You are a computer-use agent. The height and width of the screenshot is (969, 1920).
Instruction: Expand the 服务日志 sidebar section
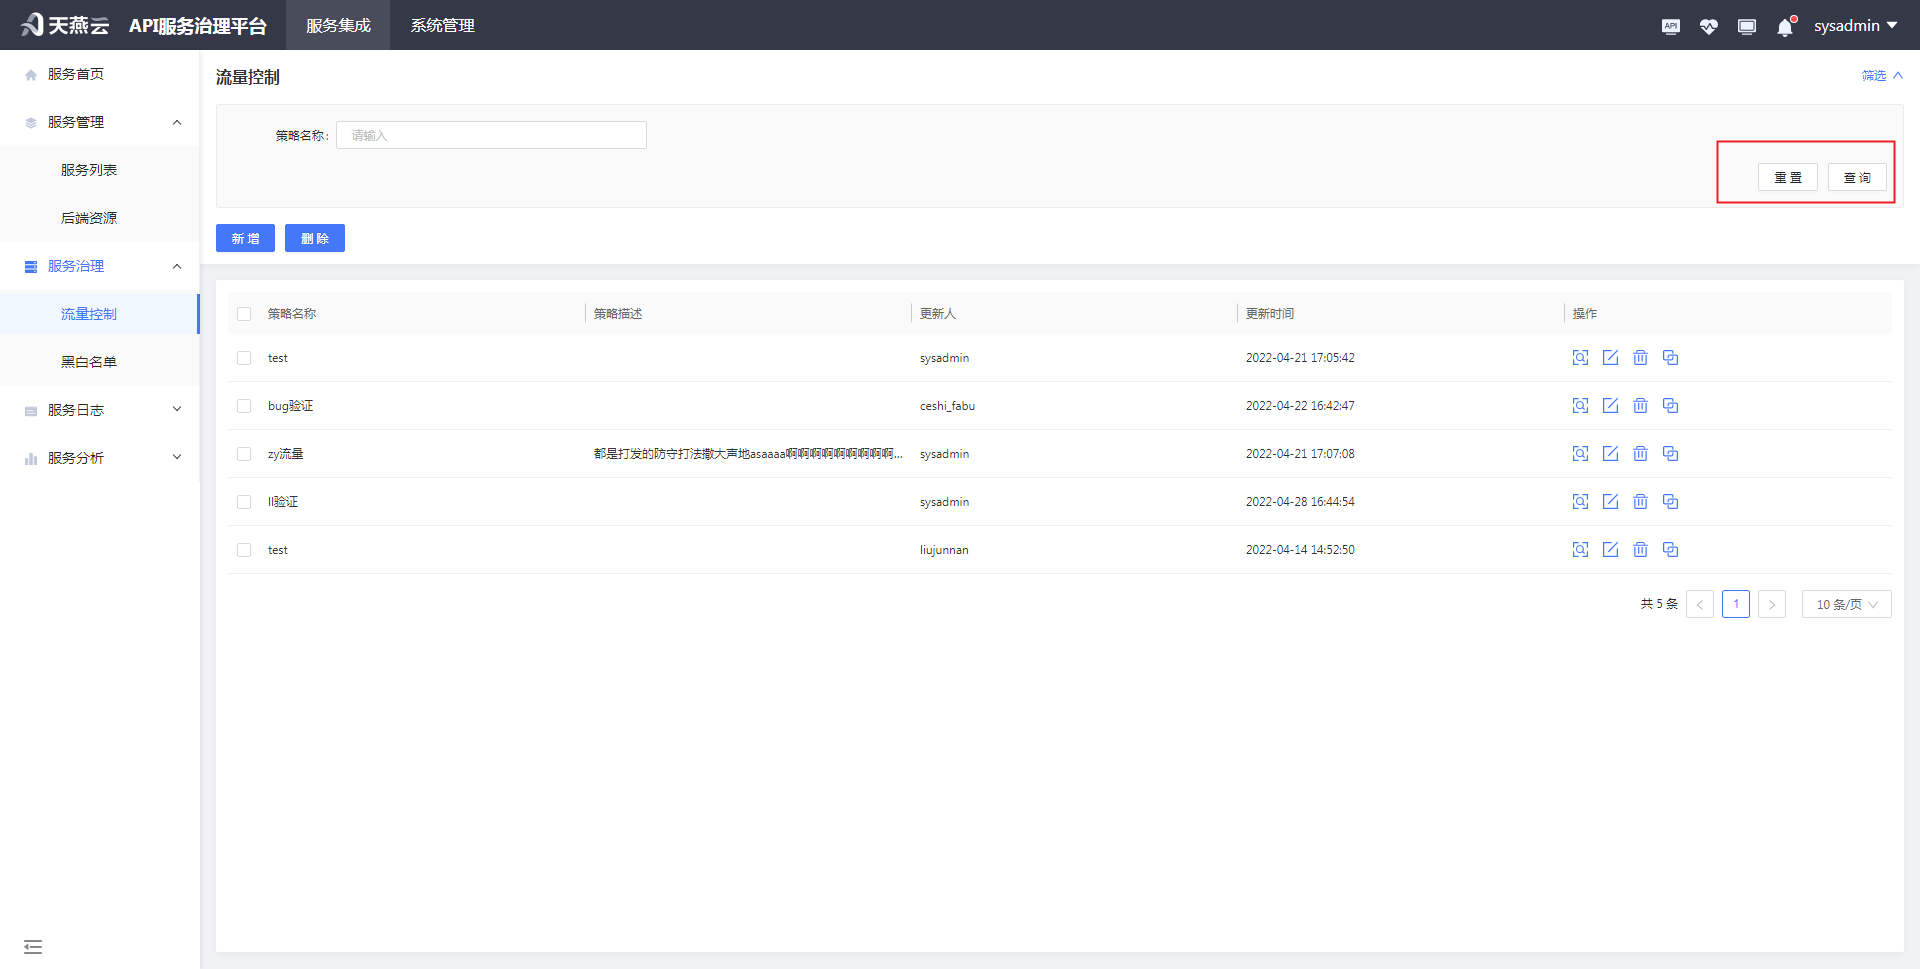tap(100, 410)
